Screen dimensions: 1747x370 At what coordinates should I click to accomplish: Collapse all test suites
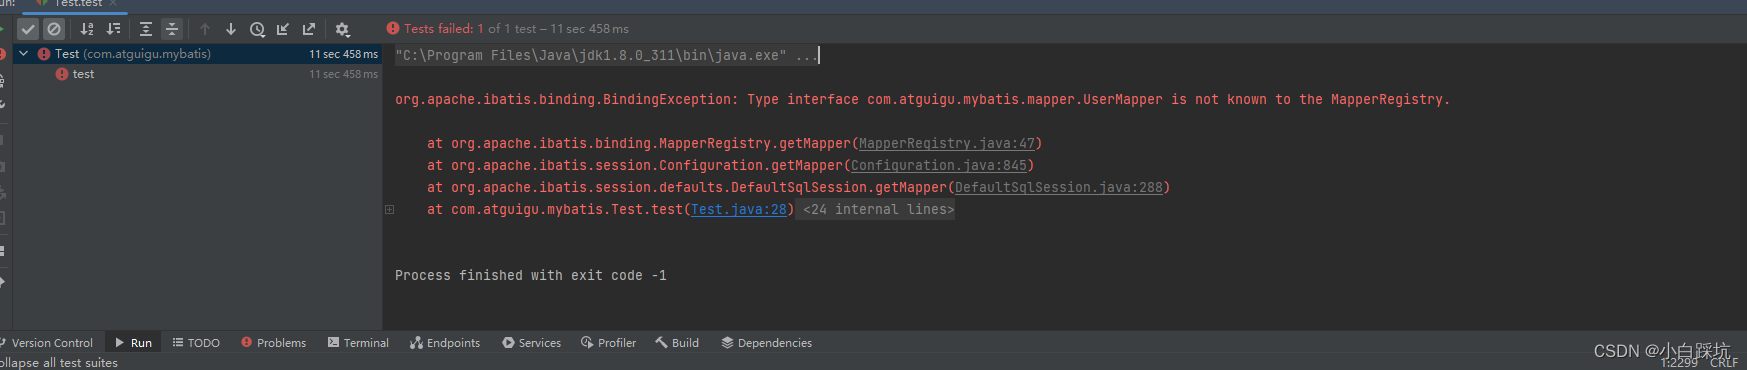(x=172, y=29)
